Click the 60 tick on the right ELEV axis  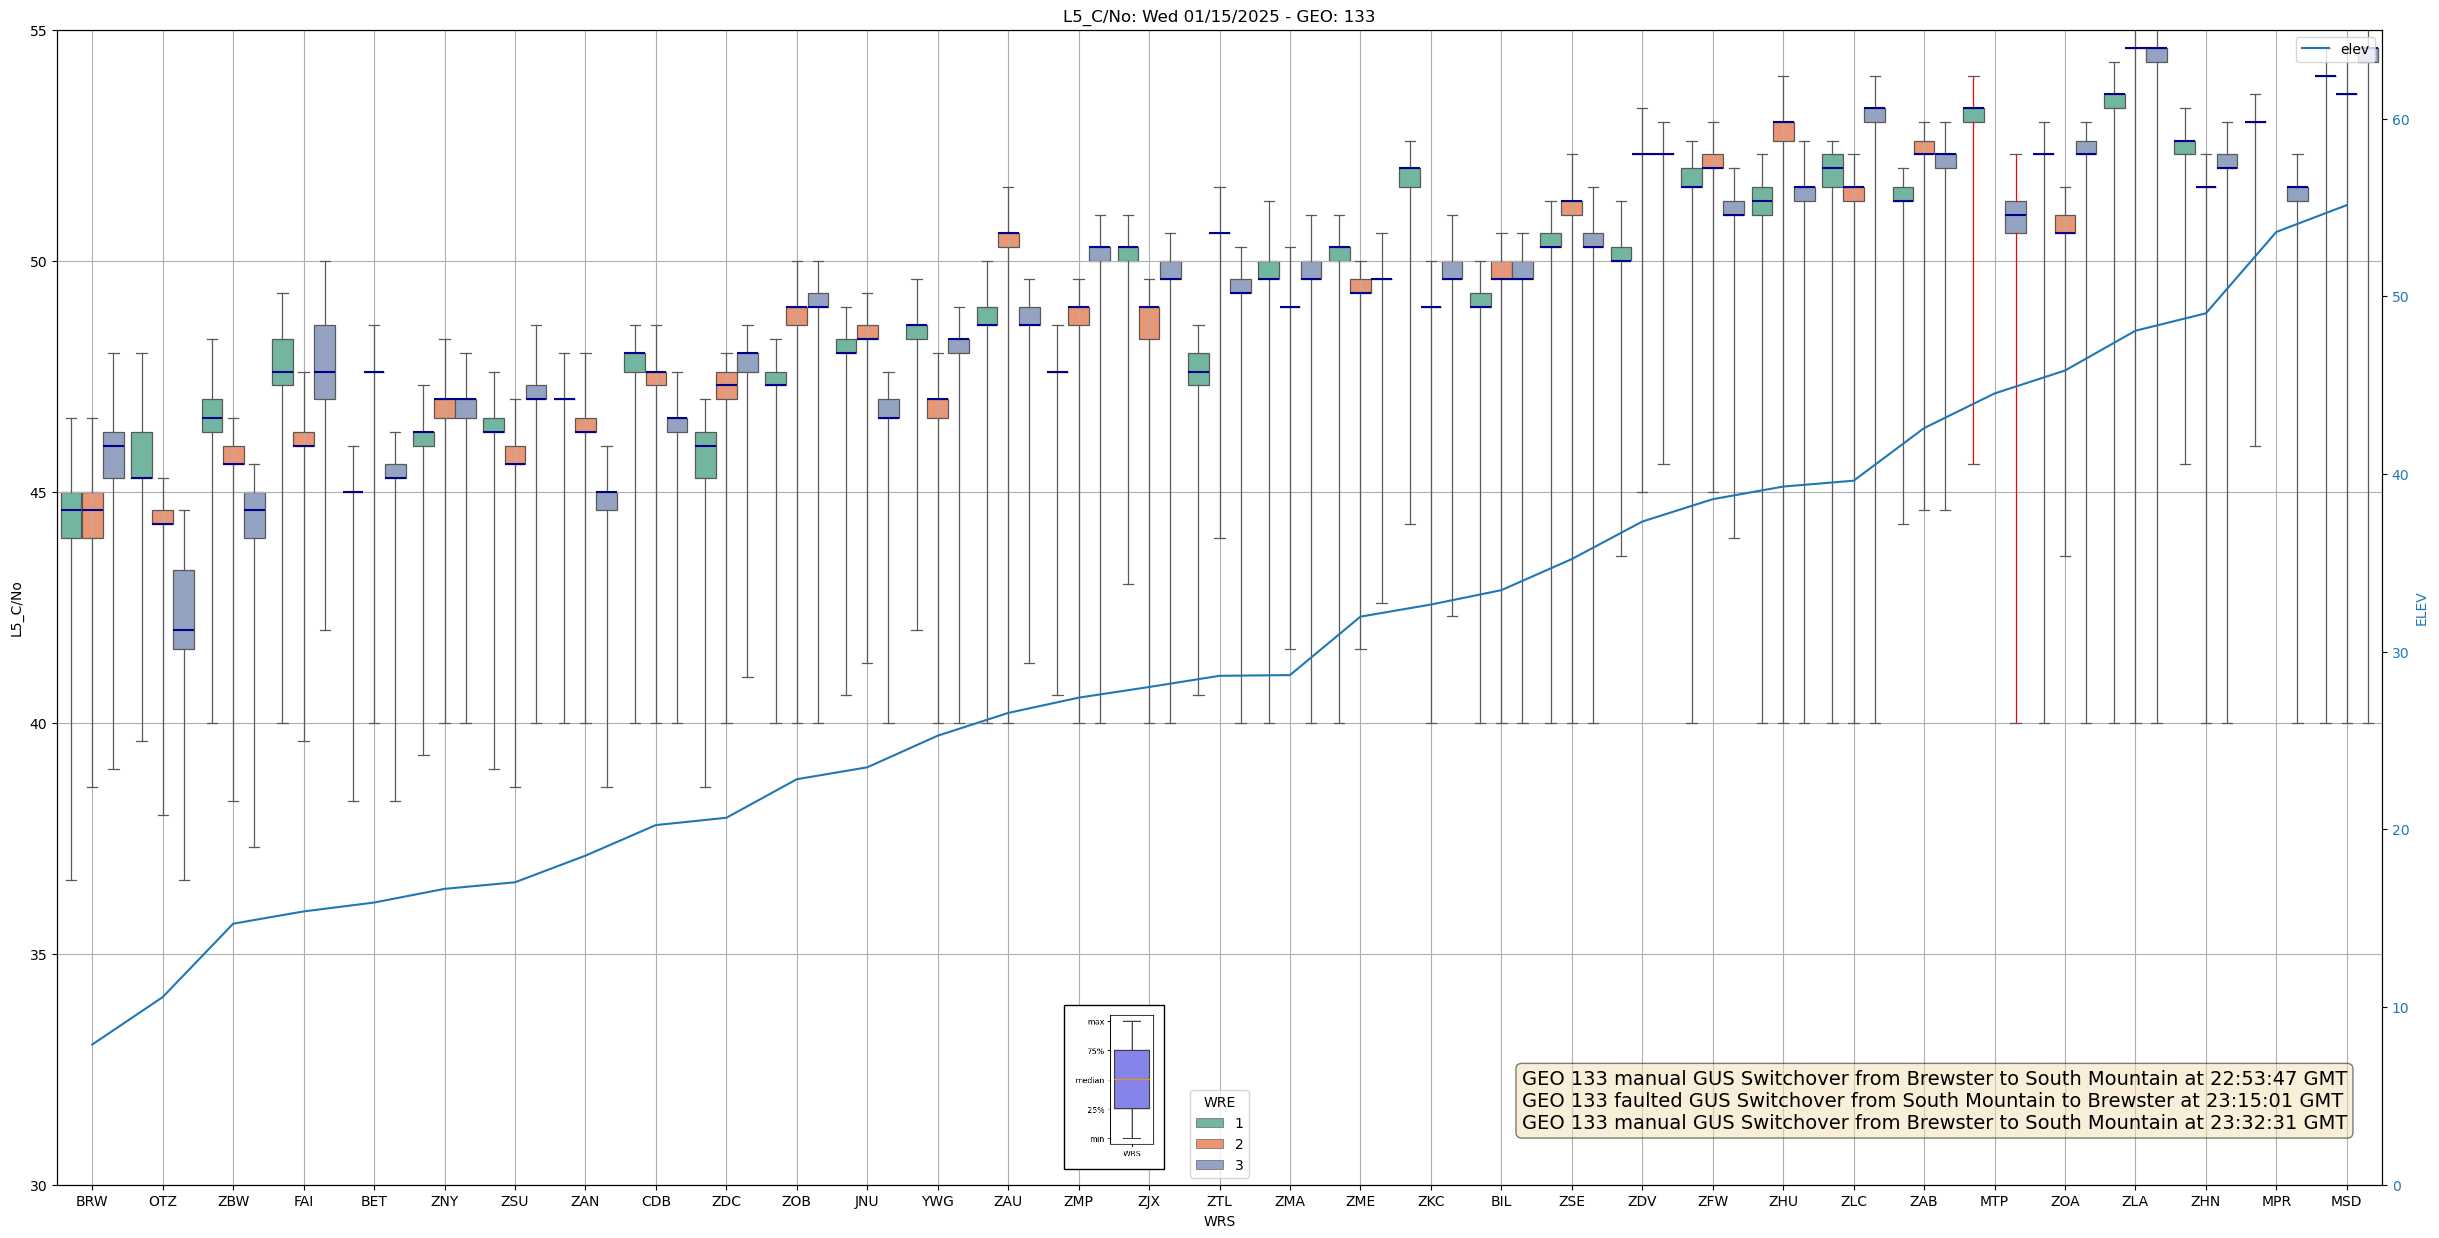(x=2400, y=120)
